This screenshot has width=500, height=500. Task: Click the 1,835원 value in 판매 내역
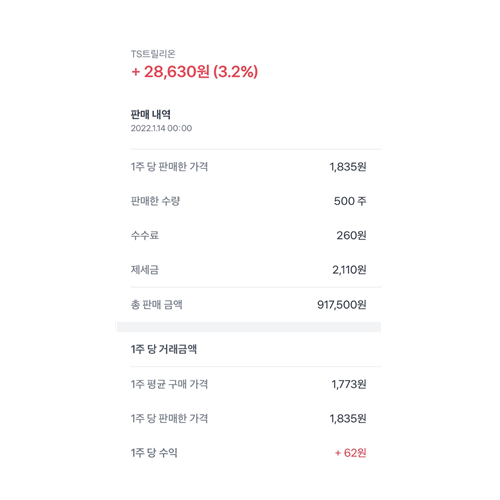click(x=348, y=167)
